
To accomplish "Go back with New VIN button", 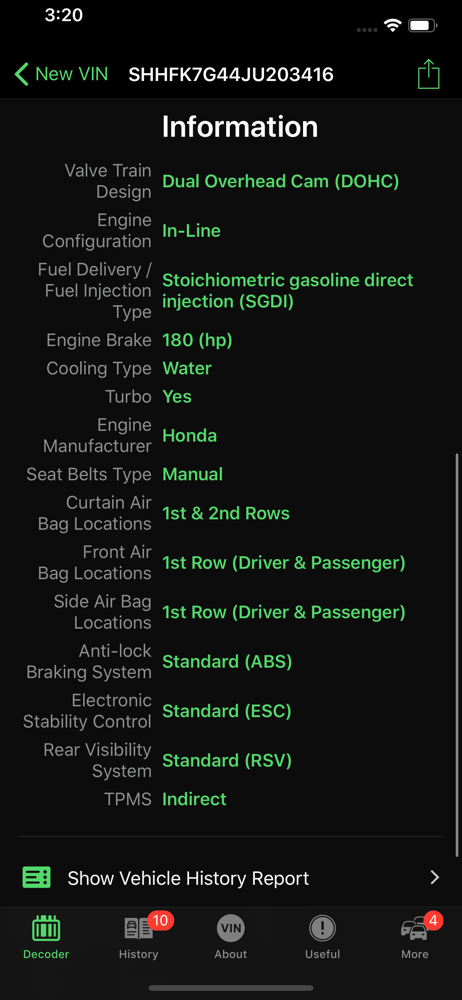I will [61, 75].
